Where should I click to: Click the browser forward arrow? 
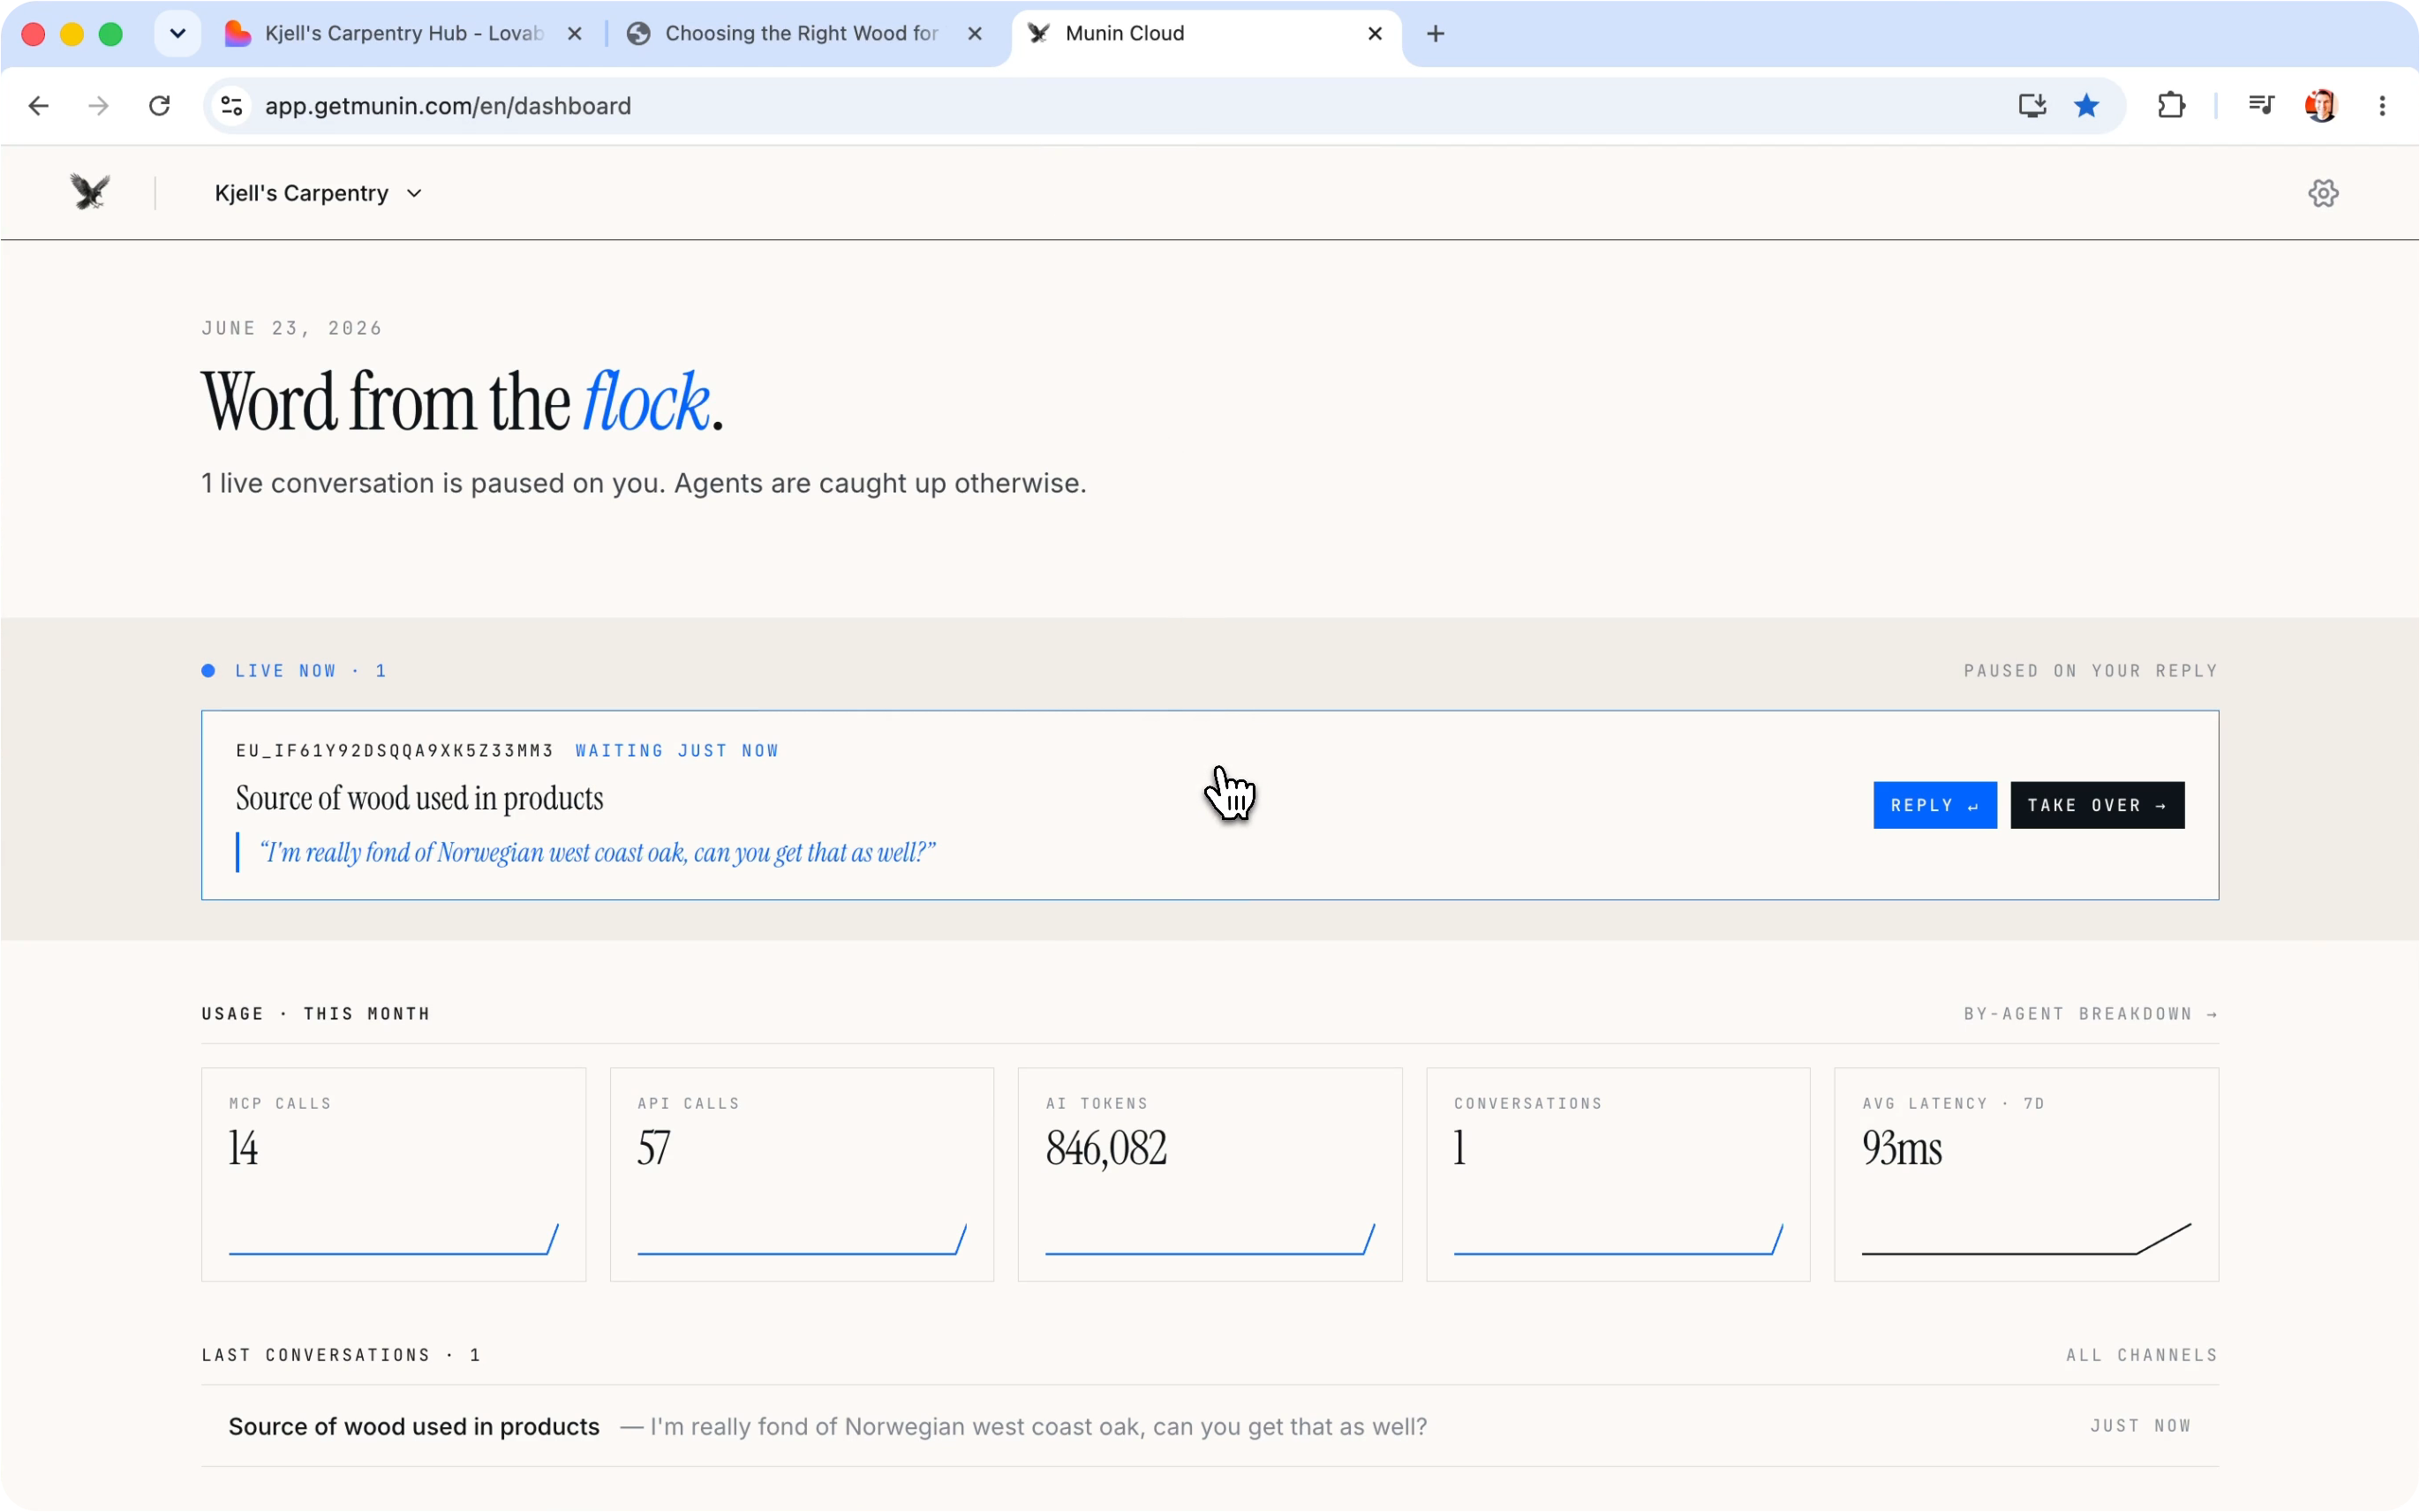click(98, 106)
